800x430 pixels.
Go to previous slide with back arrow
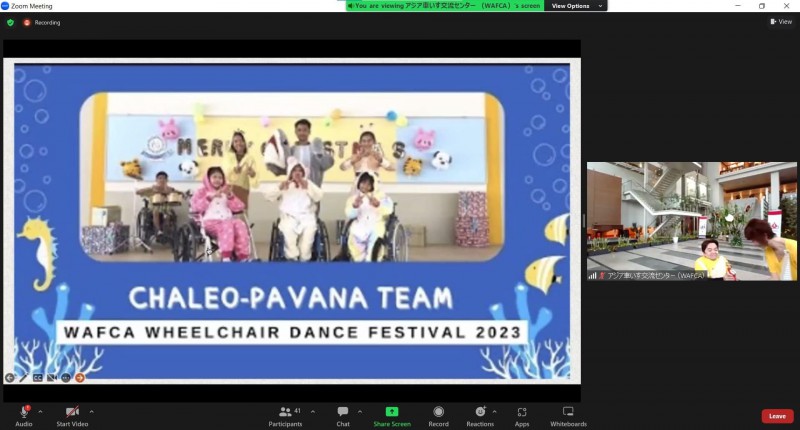pyautogui.click(x=10, y=377)
